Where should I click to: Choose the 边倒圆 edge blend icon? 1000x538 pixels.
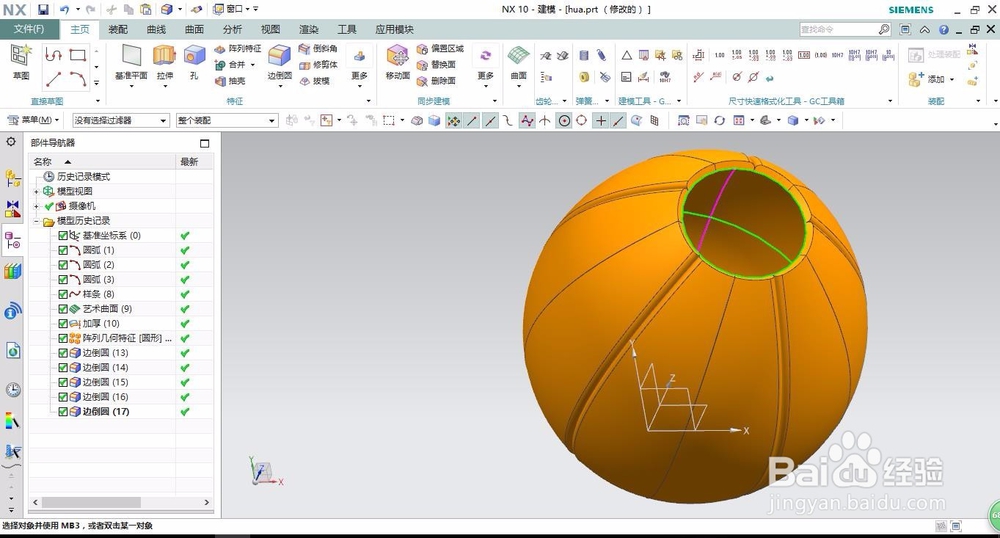279,56
